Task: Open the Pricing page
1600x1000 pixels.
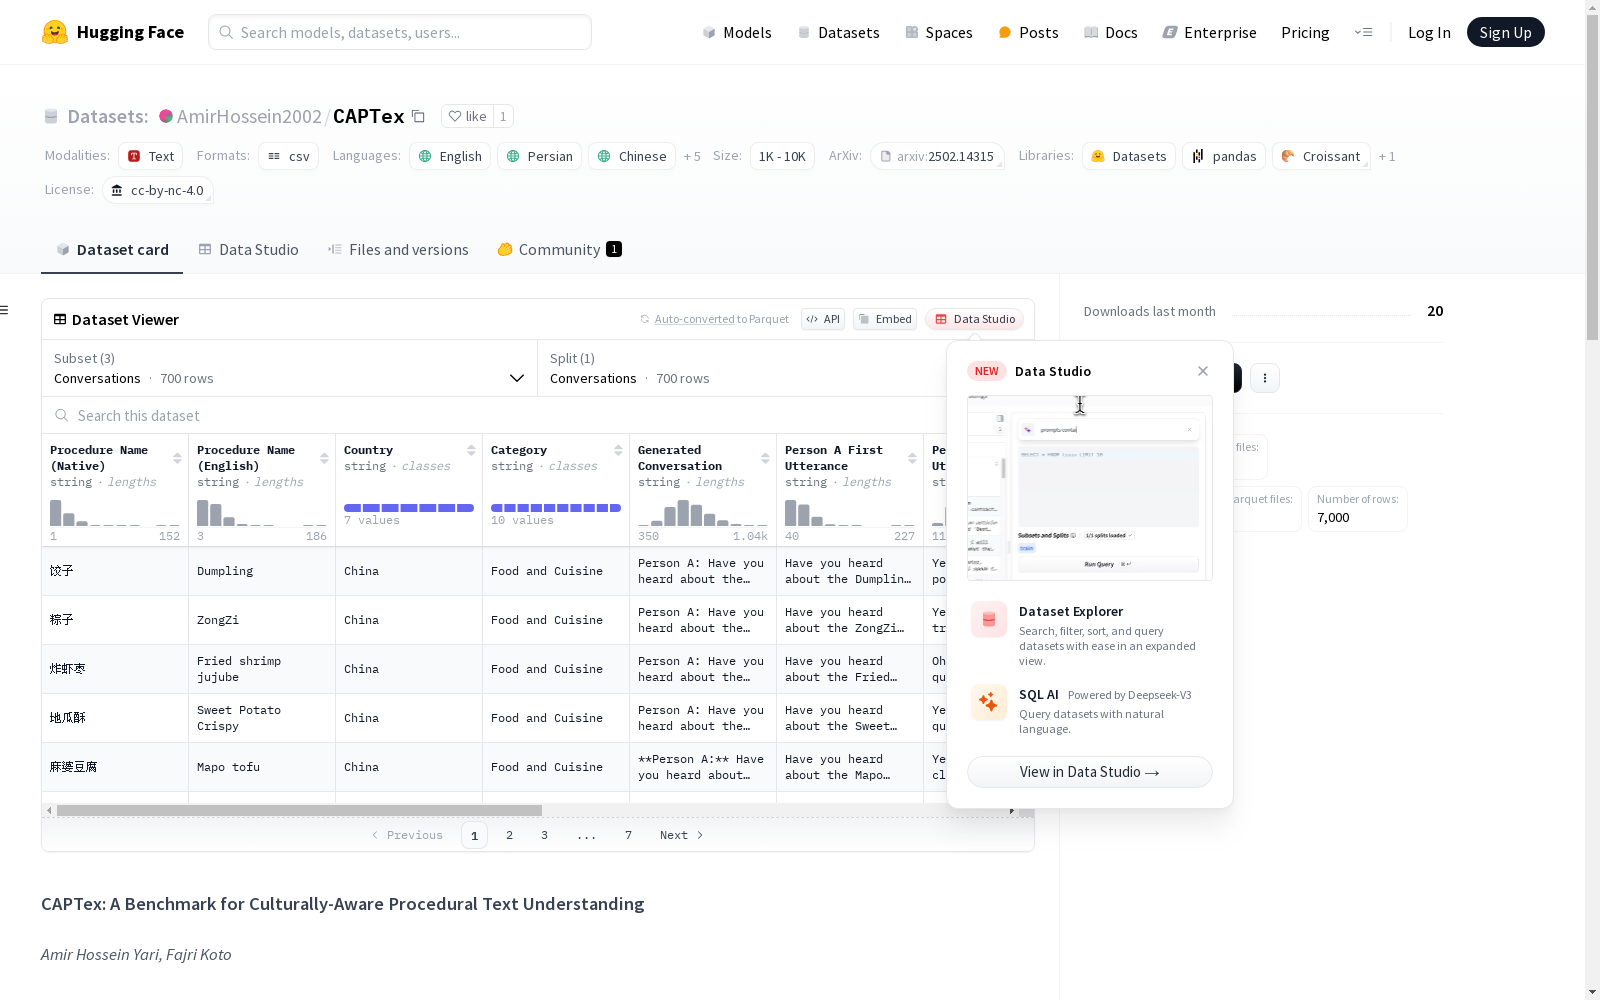Action: click(1305, 32)
